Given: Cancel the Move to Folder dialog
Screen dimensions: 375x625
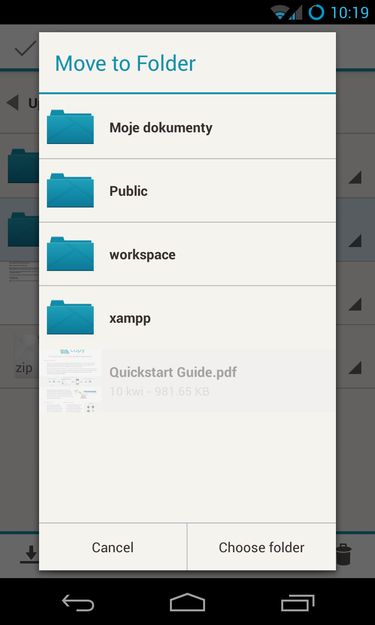Looking at the screenshot, I should [113, 547].
